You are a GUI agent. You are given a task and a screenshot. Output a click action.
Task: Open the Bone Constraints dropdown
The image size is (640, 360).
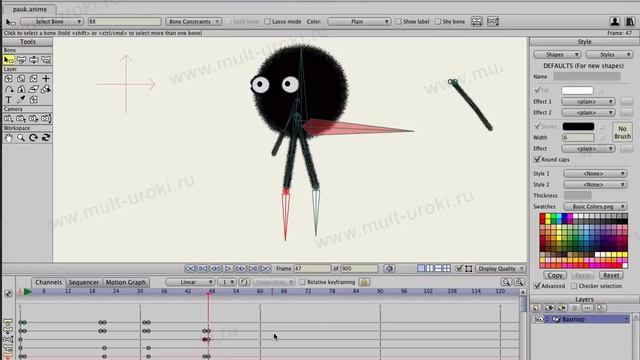pyautogui.click(x=193, y=21)
